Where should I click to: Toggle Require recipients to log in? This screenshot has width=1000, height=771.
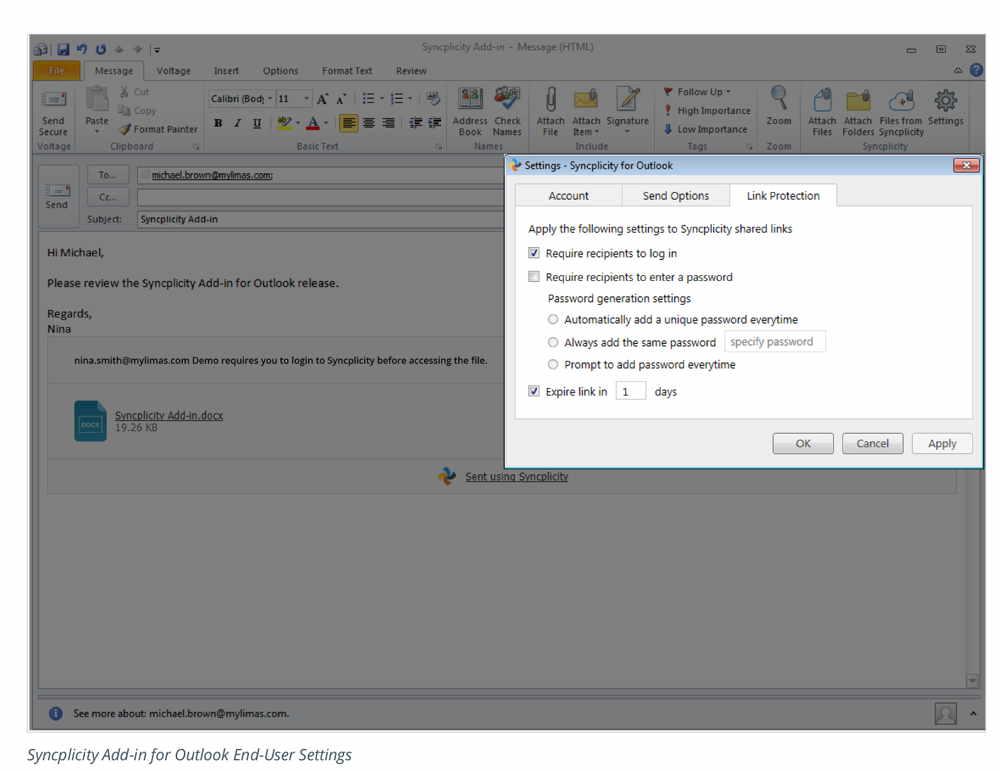pyautogui.click(x=534, y=253)
